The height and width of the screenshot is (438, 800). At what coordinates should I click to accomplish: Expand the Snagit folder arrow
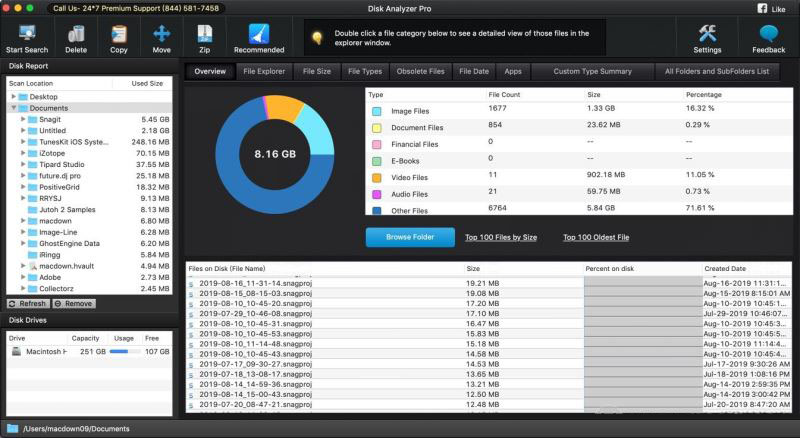[23, 119]
